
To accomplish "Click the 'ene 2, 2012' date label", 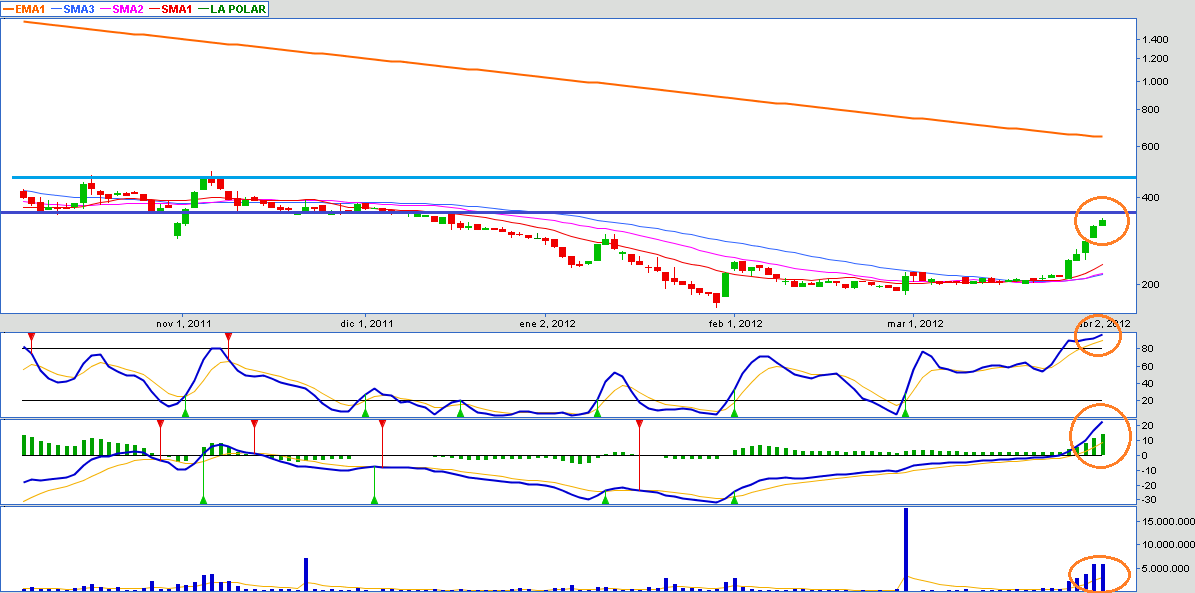I will click(x=547, y=323).
